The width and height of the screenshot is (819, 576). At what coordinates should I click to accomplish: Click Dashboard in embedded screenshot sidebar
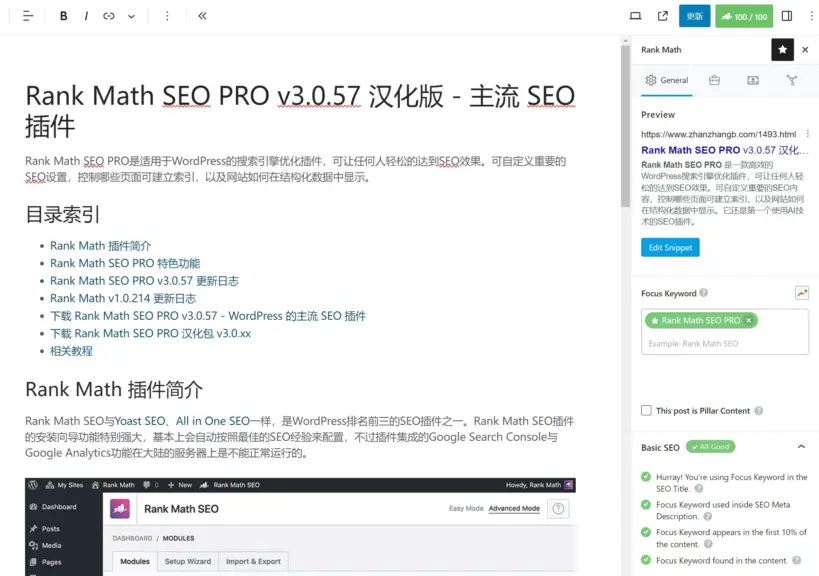53,507
